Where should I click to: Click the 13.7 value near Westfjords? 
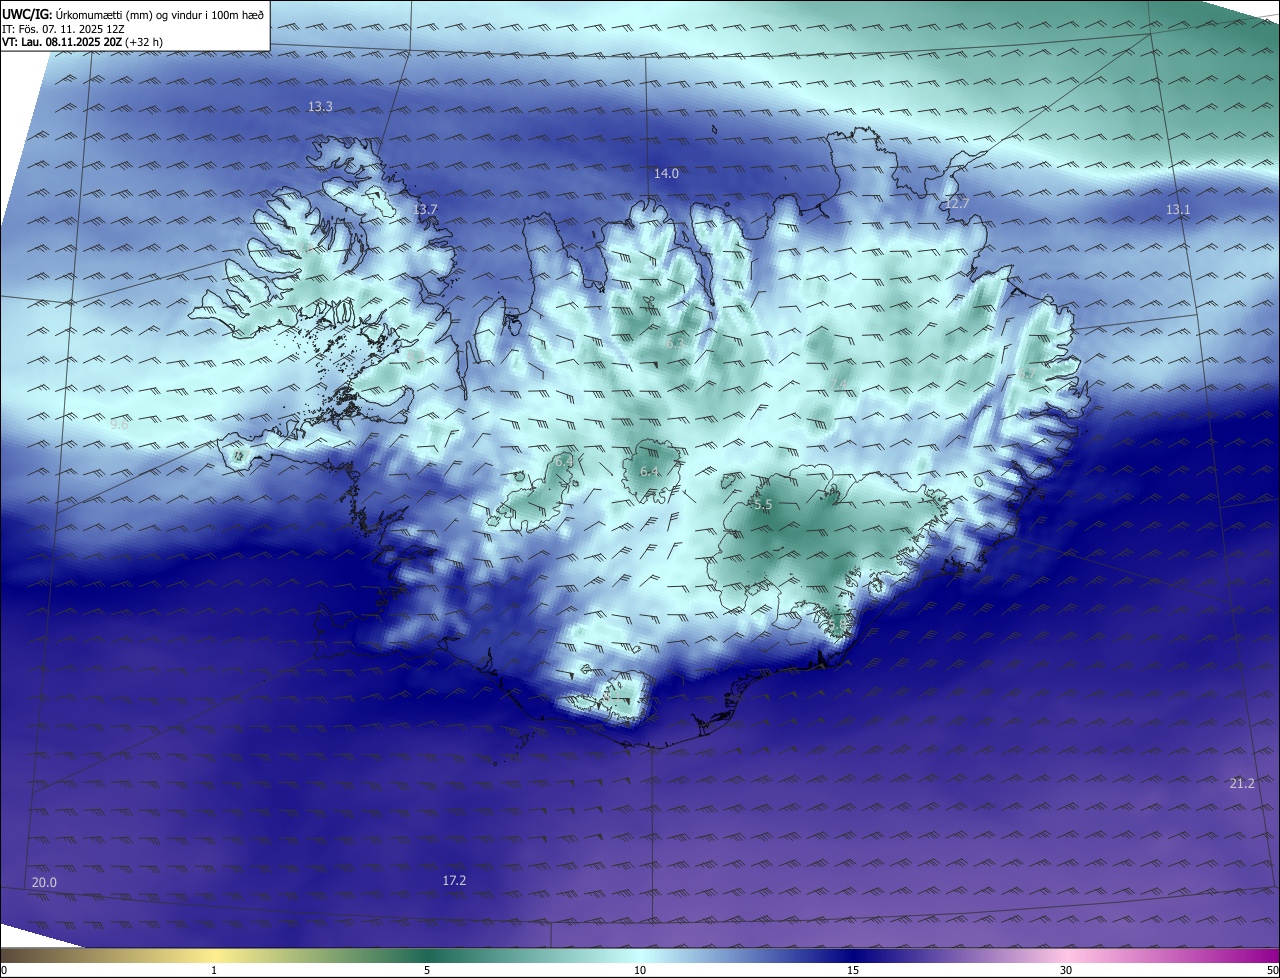(x=425, y=210)
